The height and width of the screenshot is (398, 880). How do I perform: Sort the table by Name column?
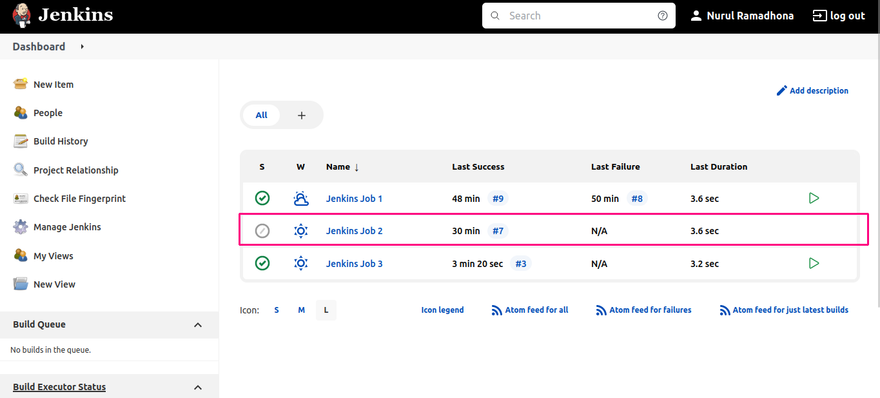(342, 167)
